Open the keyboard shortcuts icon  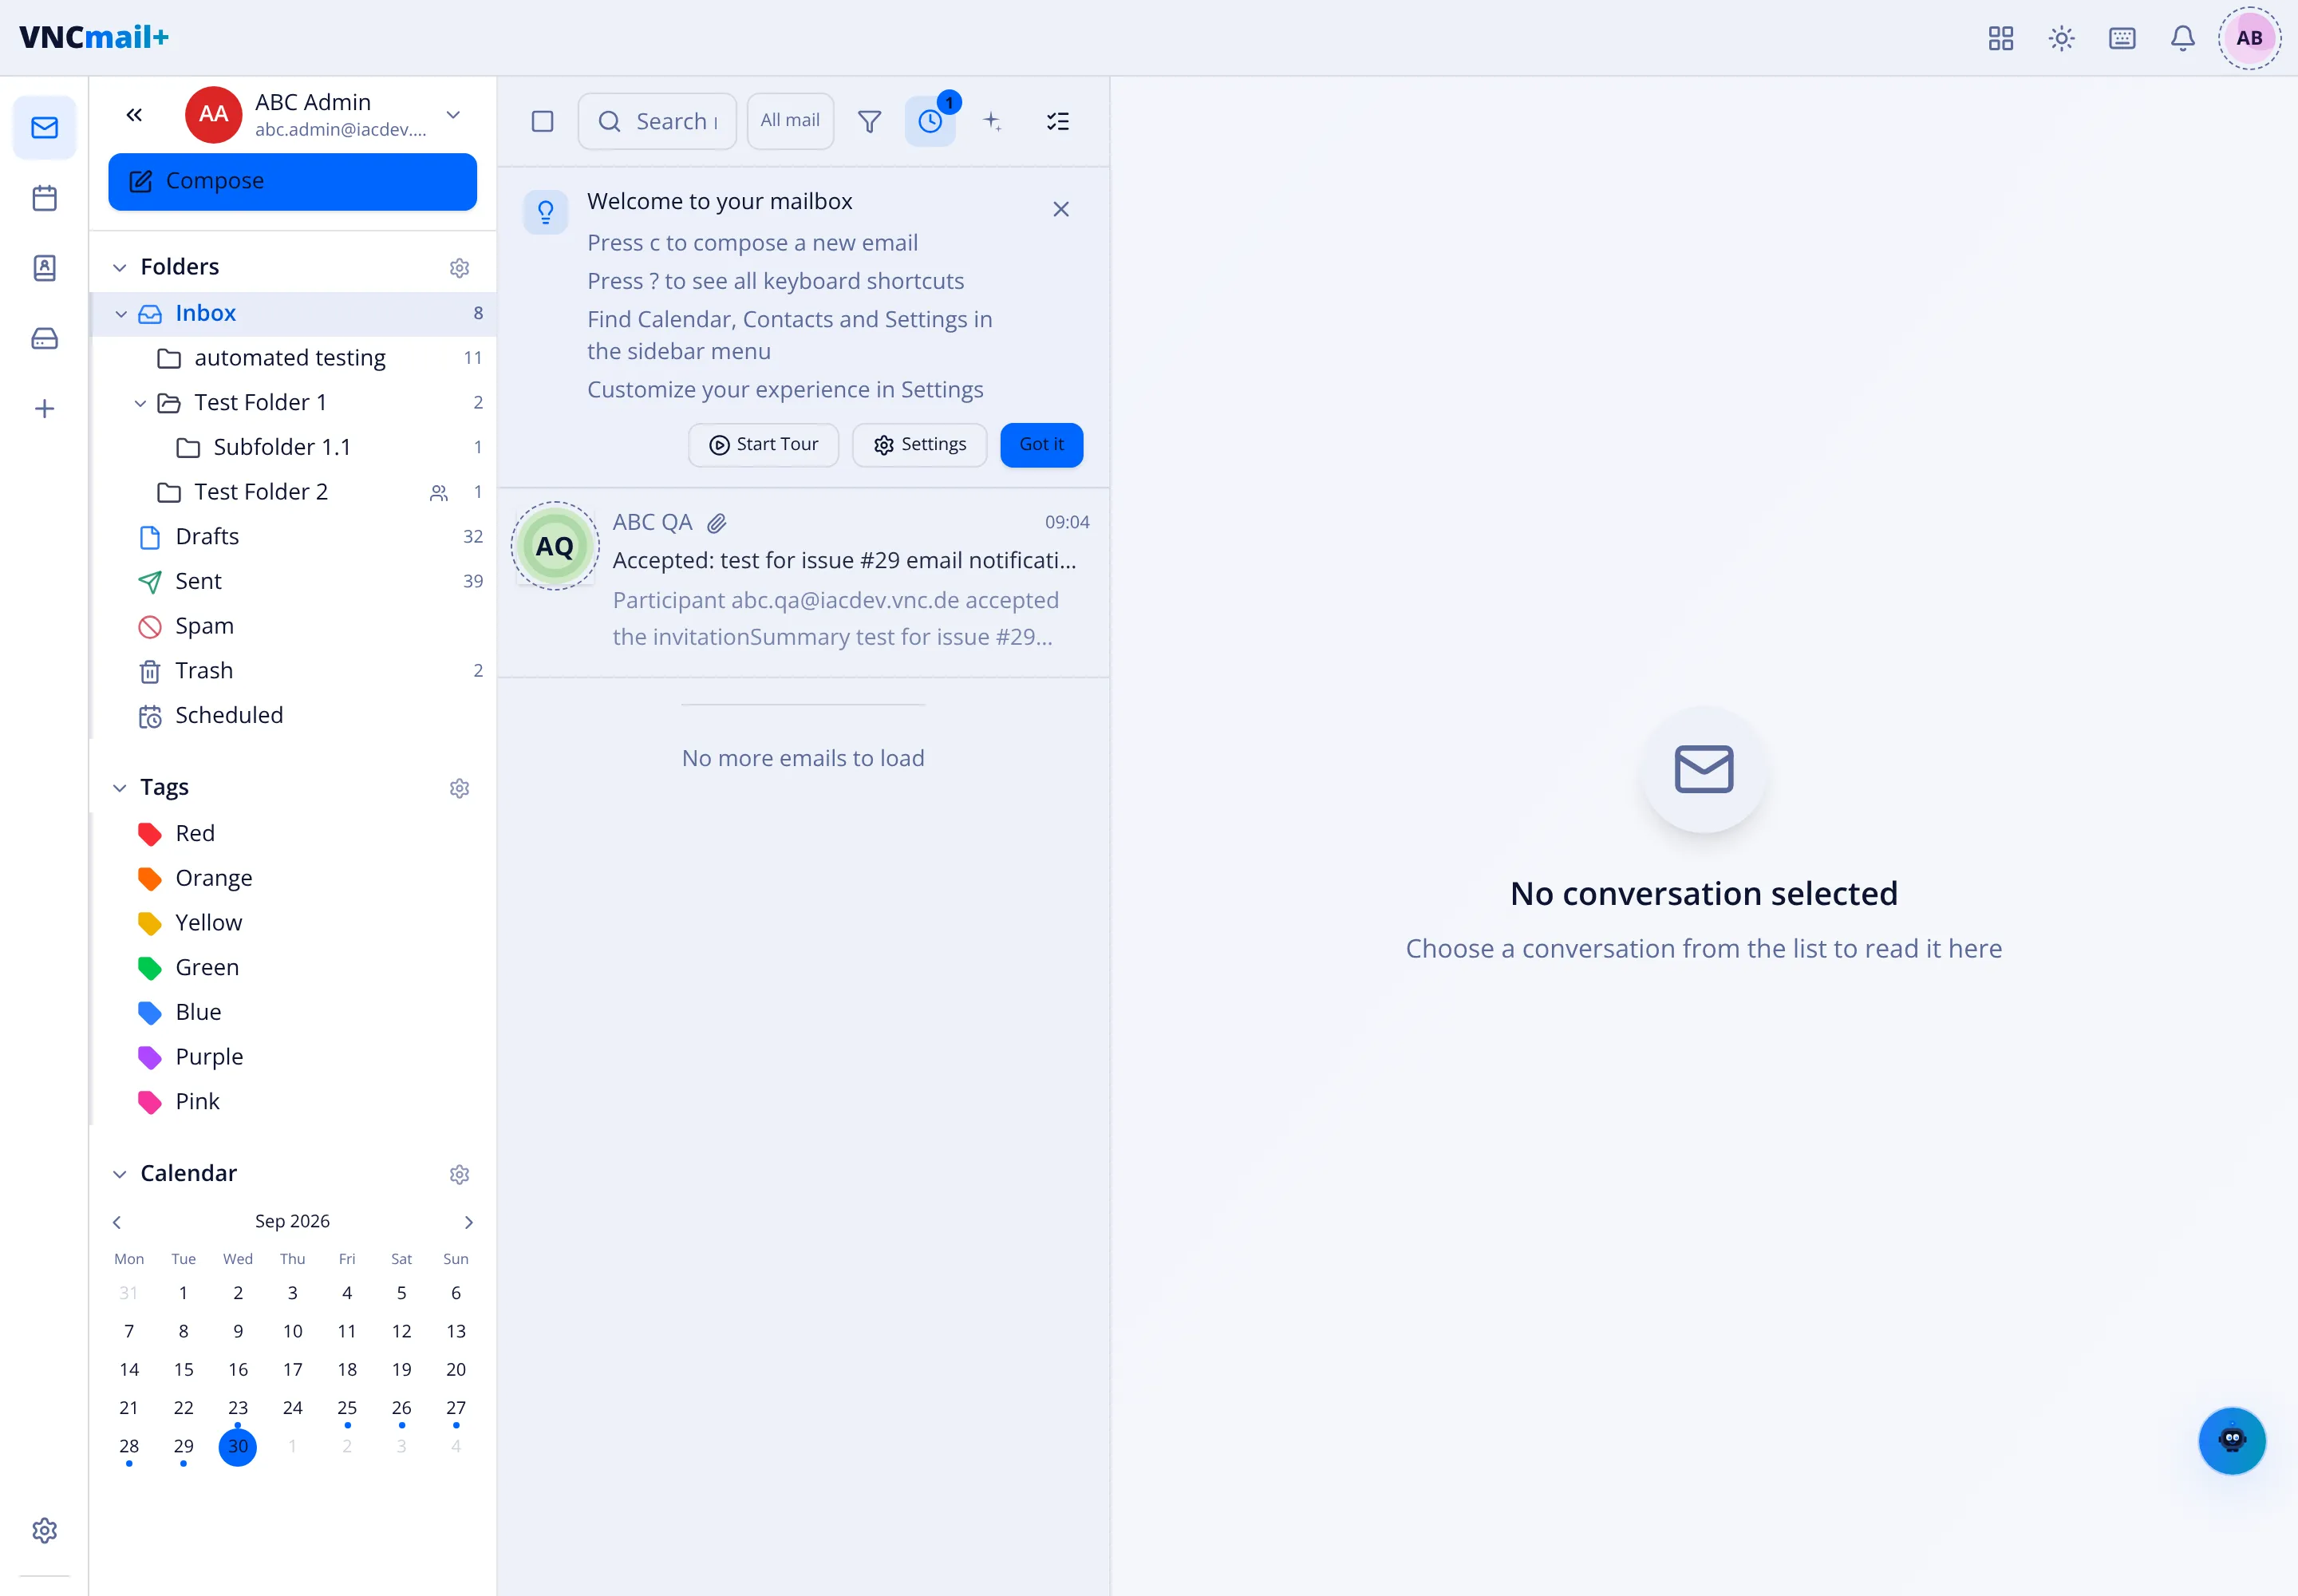(x=2122, y=38)
